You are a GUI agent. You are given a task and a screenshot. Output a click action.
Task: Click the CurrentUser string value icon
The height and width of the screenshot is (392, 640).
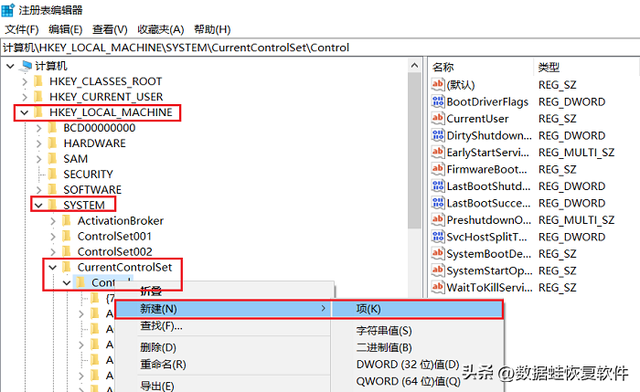[438, 118]
